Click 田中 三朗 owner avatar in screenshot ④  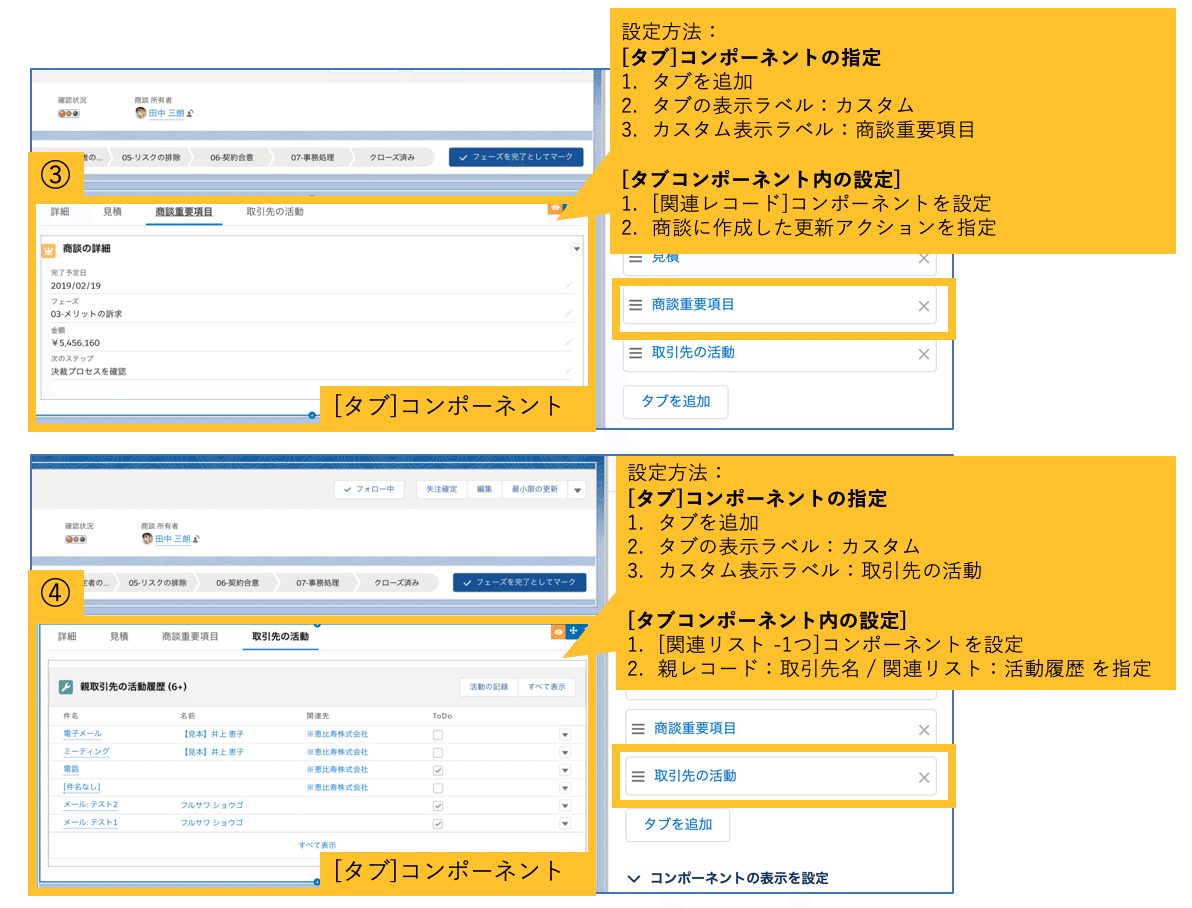pyautogui.click(x=147, y=538)
